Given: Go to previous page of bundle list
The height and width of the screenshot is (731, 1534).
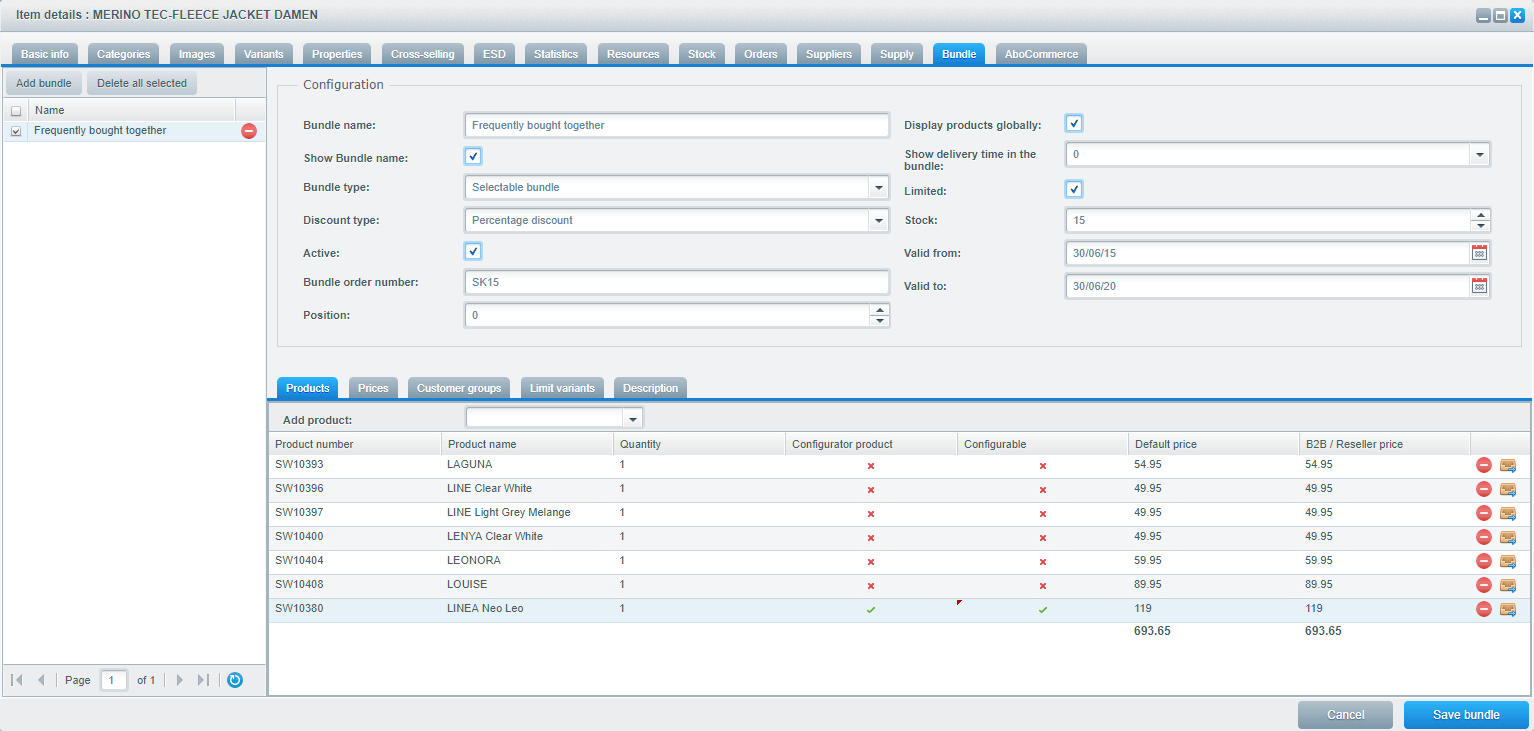Looking at the screenshot, I should (x=41, y=680).
